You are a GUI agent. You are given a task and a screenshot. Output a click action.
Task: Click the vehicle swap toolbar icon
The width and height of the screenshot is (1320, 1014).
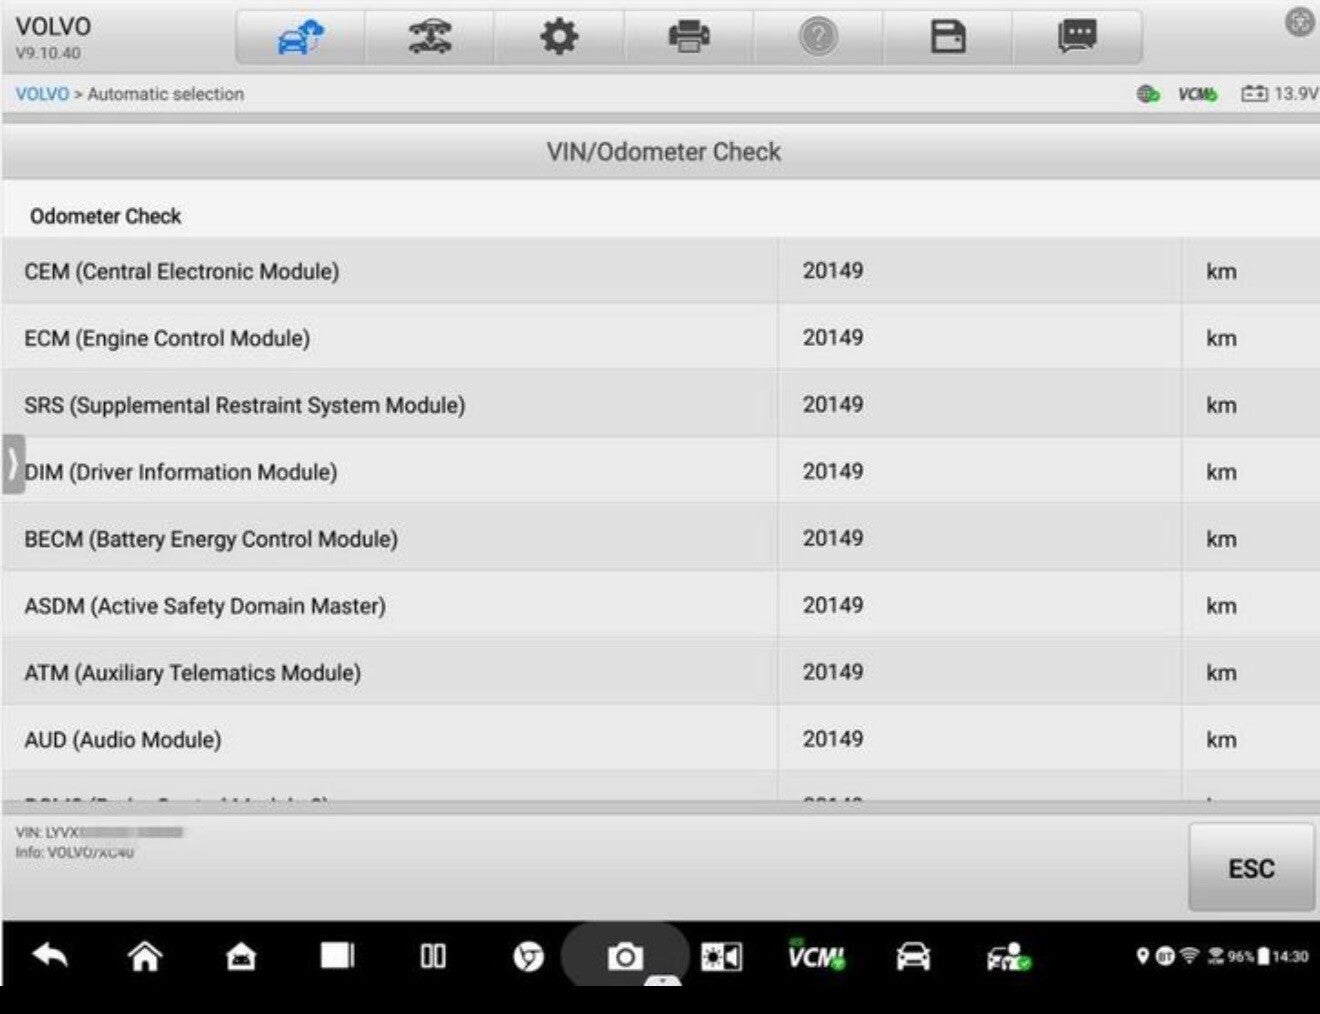pos(430,38)
